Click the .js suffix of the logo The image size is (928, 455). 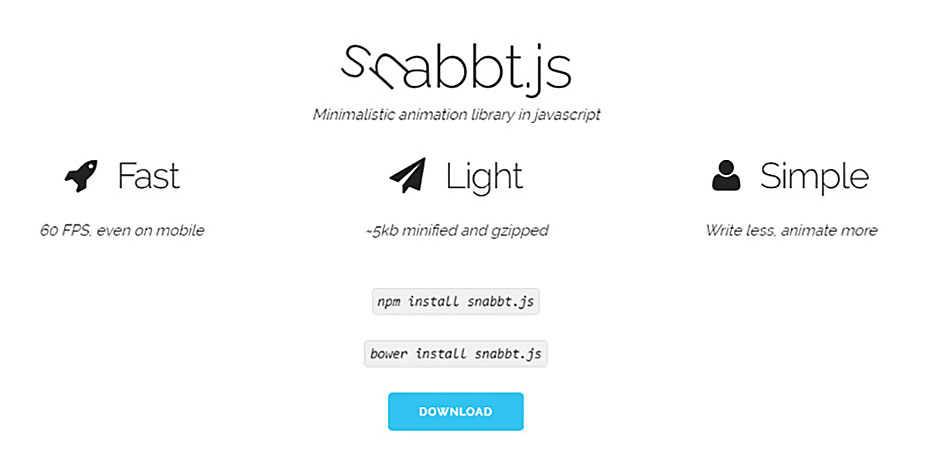pos(548,70)
